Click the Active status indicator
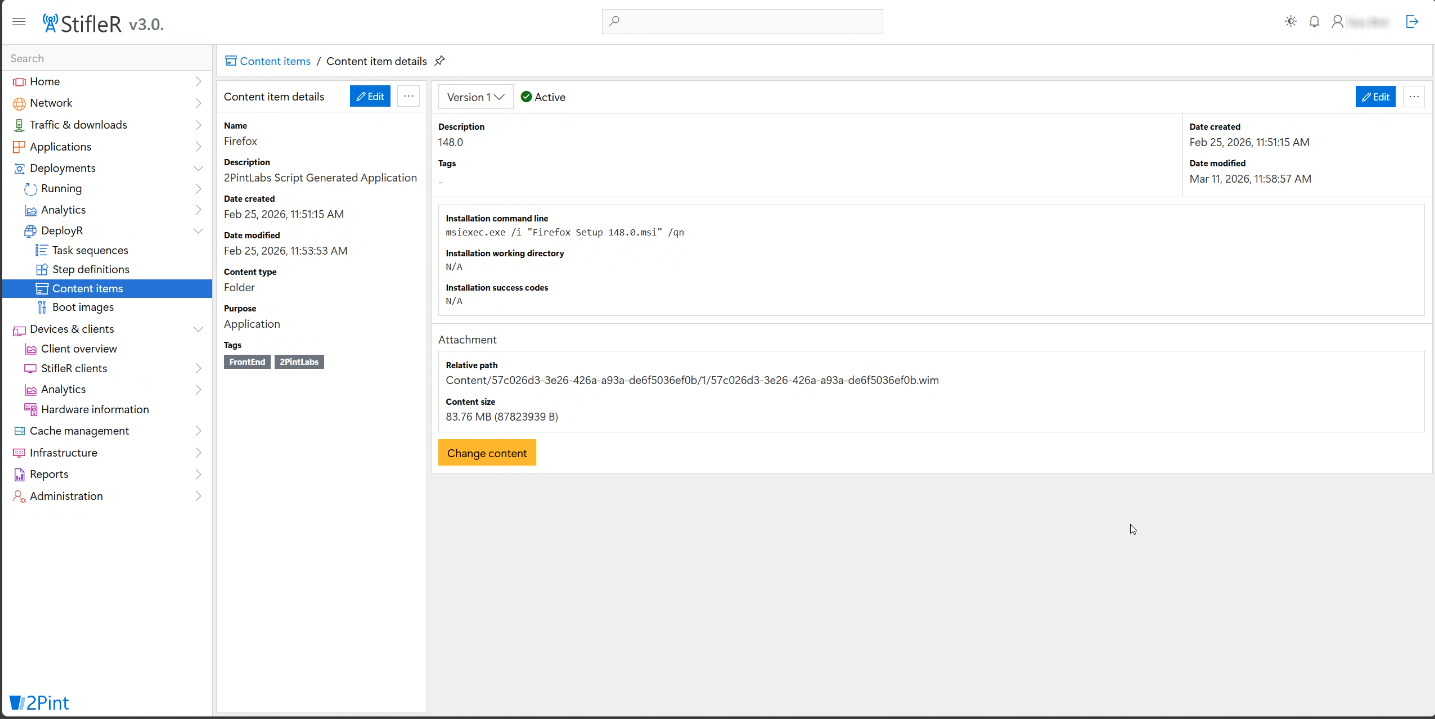1435x719 pixels. [x=543, y=97]
